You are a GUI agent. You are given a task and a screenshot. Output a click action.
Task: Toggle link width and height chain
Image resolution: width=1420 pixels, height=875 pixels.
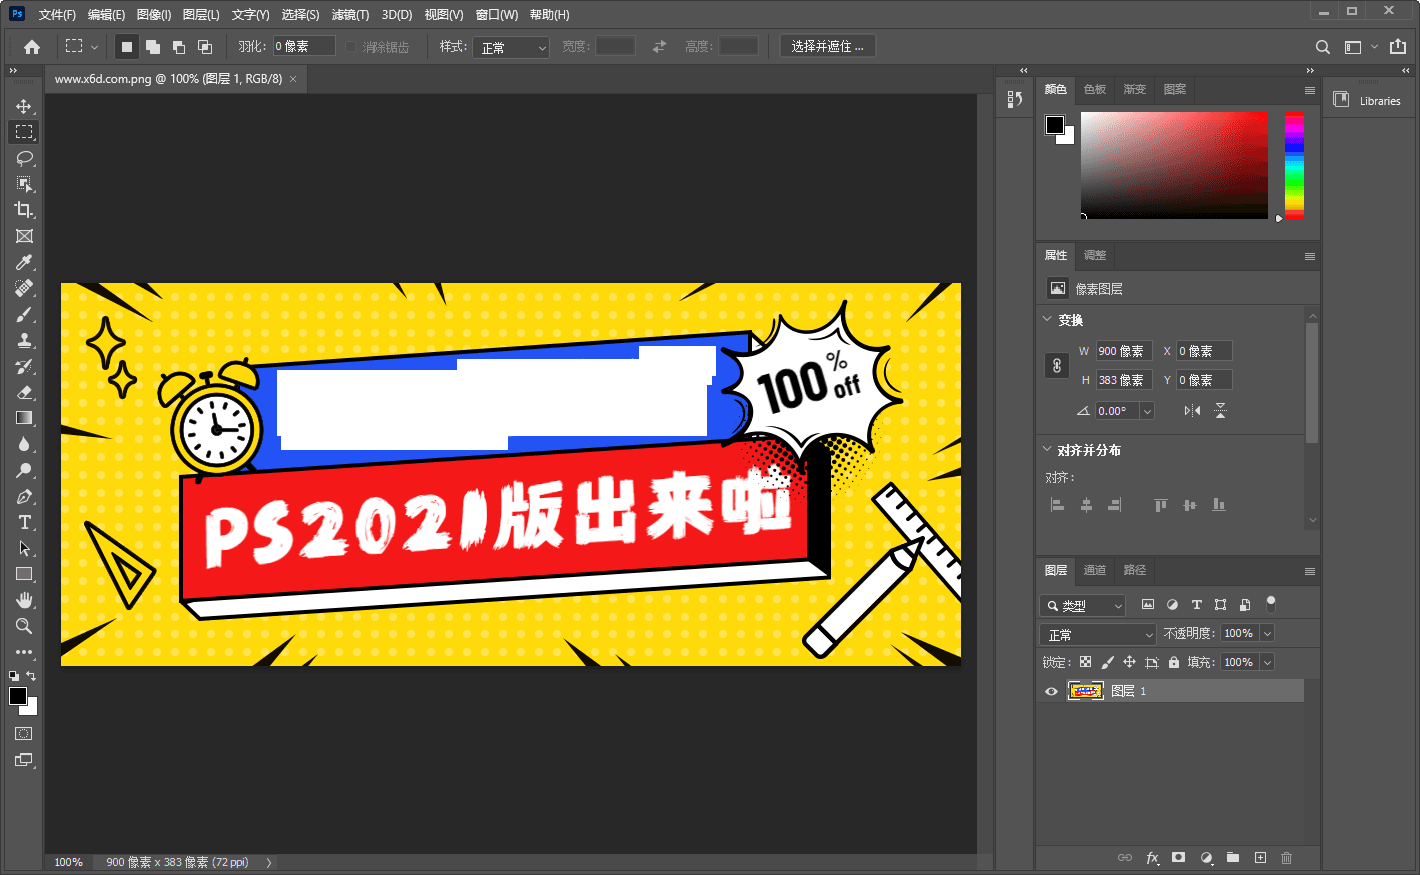[1057, 366]
